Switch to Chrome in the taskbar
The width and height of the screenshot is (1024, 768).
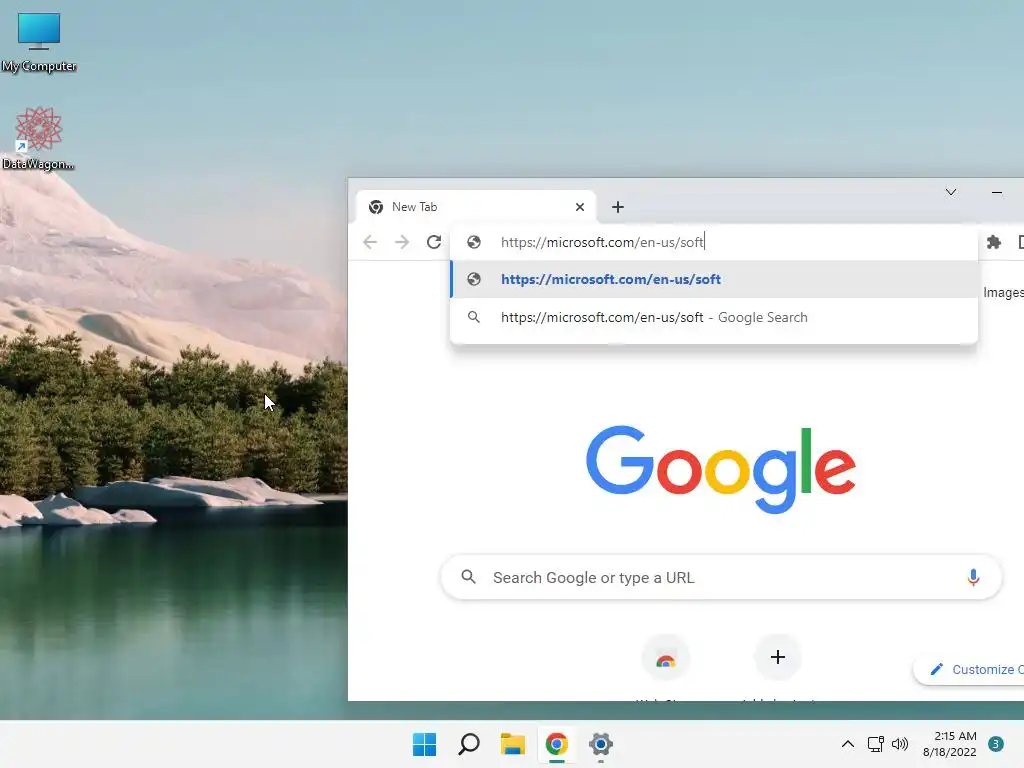coord(556,744)
